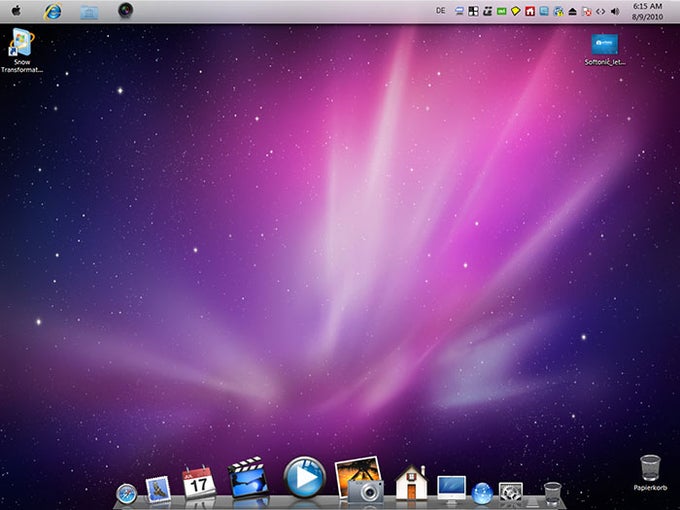Open the house icon in the dock
Viewport: 680px width, 510px height.
pyautogui.click(x=411, y=482)
